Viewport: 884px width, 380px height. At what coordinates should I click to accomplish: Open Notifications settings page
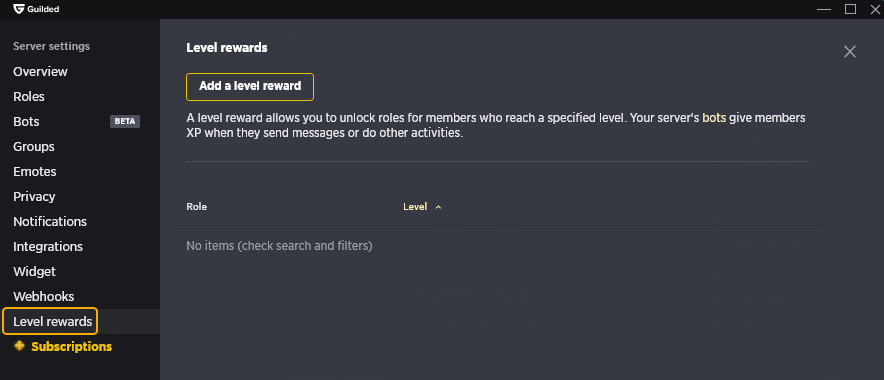click(50, 221)
